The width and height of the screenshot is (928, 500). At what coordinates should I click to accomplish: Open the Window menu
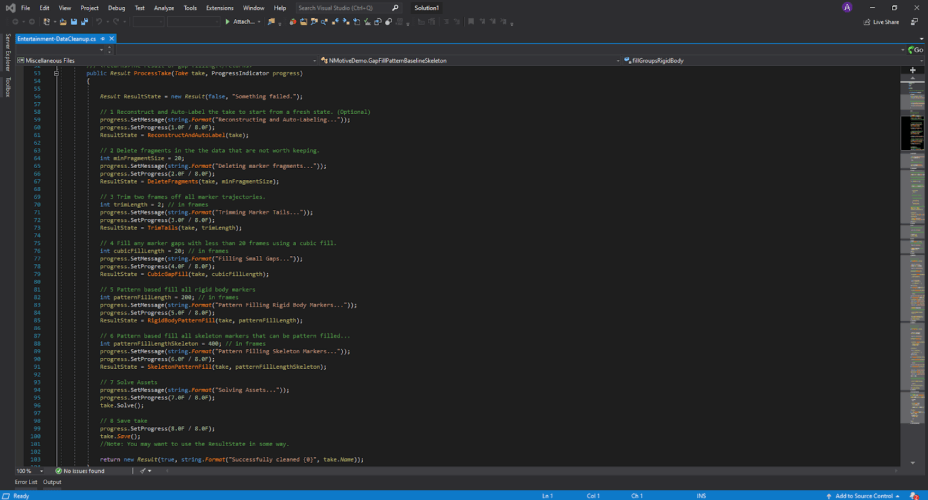(253, 8)
